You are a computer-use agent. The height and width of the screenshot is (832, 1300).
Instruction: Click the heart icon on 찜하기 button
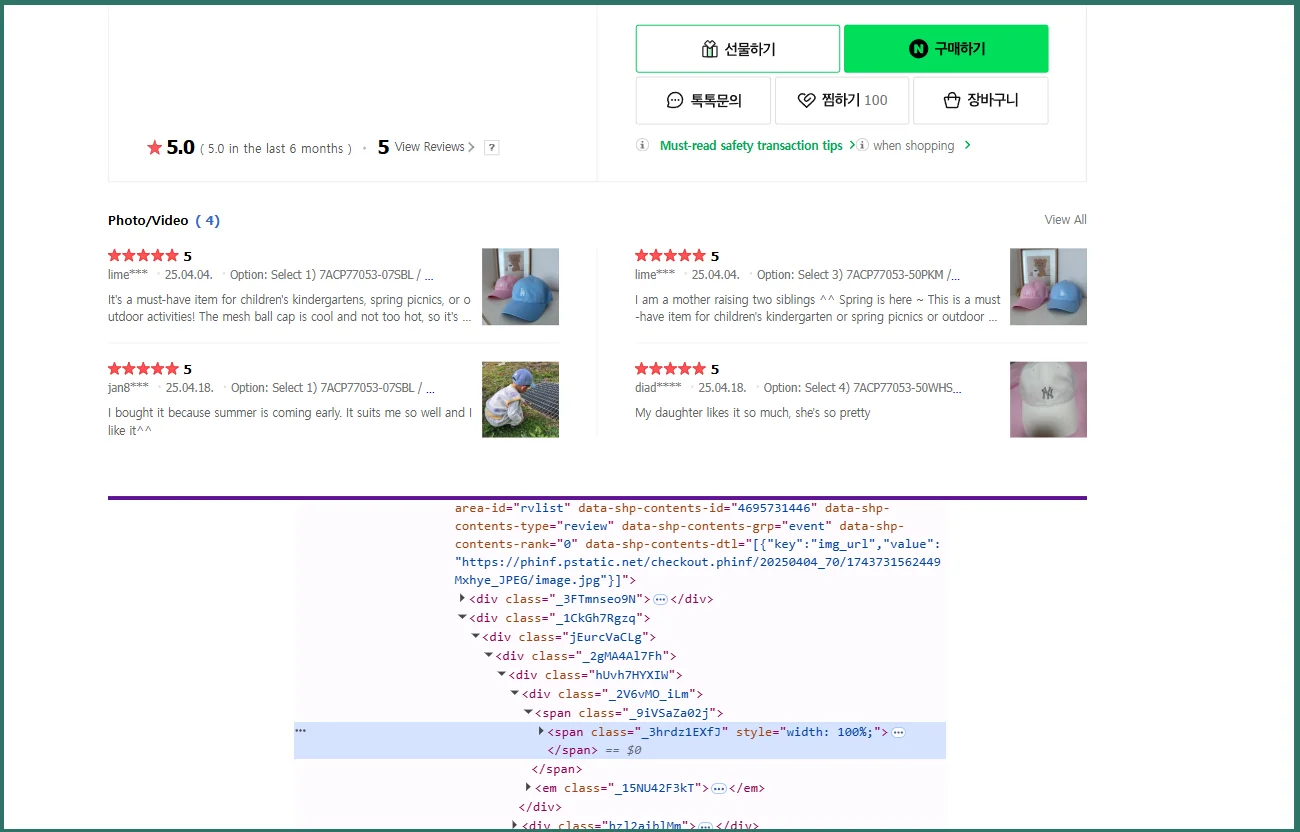803,100
